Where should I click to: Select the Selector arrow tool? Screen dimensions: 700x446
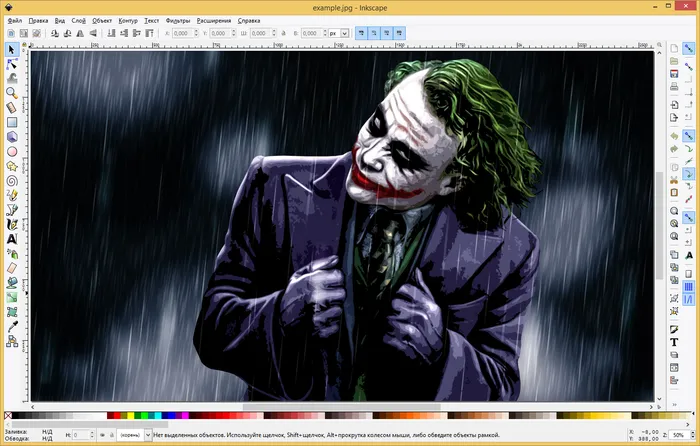pos(12,49)
